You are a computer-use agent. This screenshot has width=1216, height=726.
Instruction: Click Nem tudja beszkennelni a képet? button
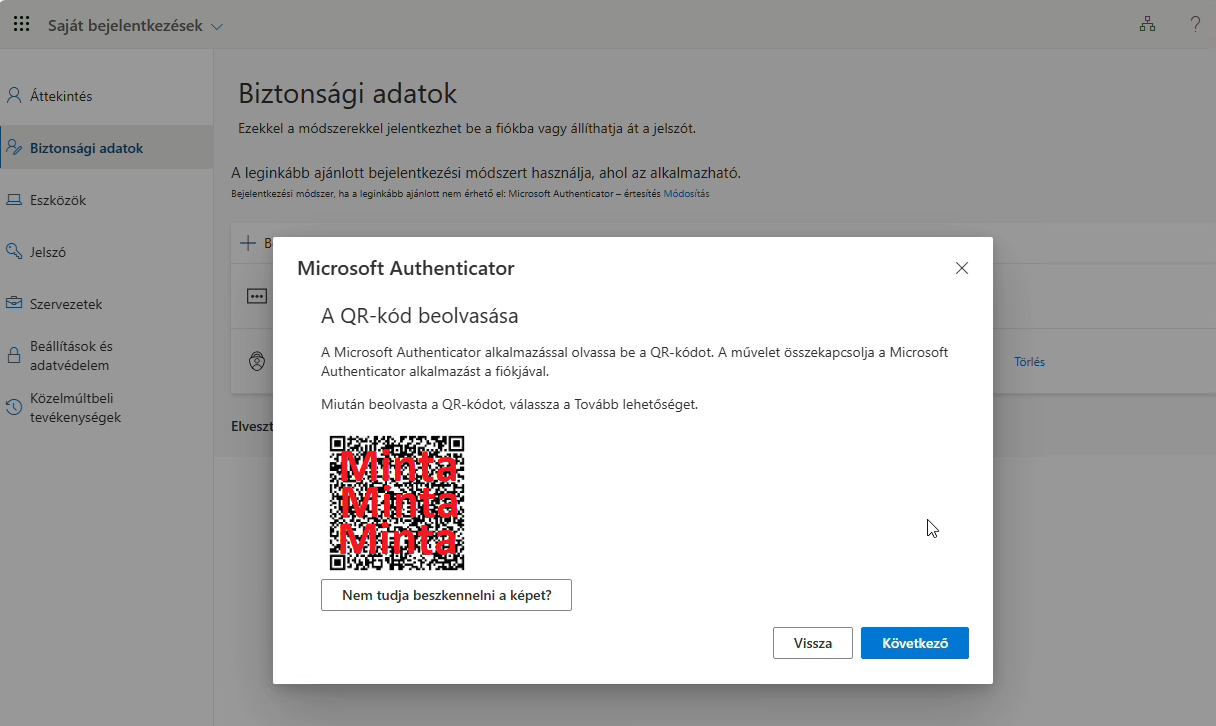[x=446, y=595]
